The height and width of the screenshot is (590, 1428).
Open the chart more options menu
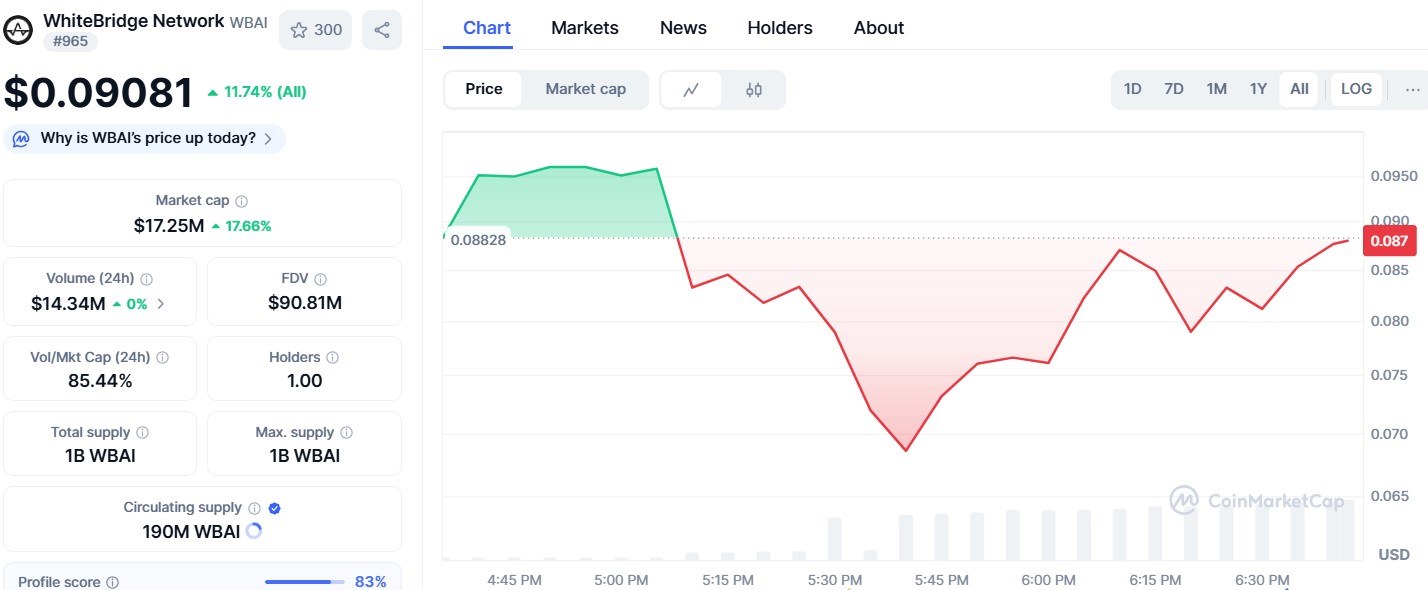1412,89
